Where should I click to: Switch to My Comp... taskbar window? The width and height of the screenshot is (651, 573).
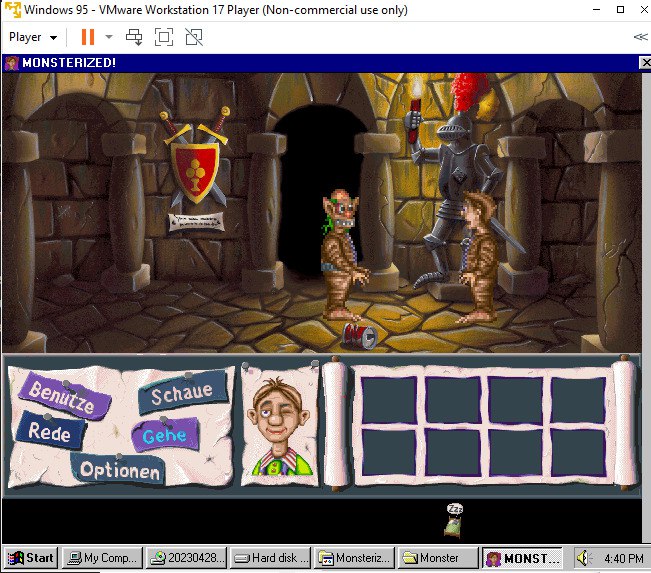point(102,558)
